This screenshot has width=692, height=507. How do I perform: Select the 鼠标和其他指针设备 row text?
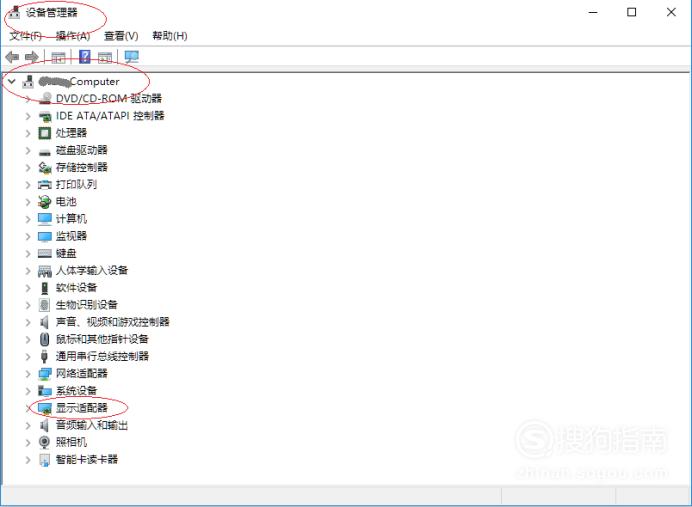[102, 339]
